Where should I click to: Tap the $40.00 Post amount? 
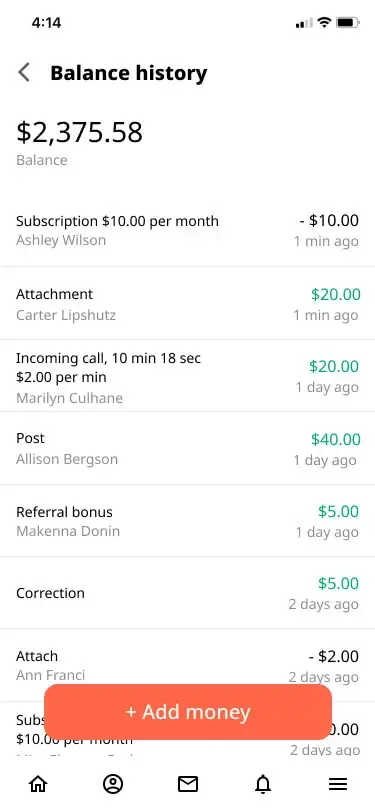336,439
